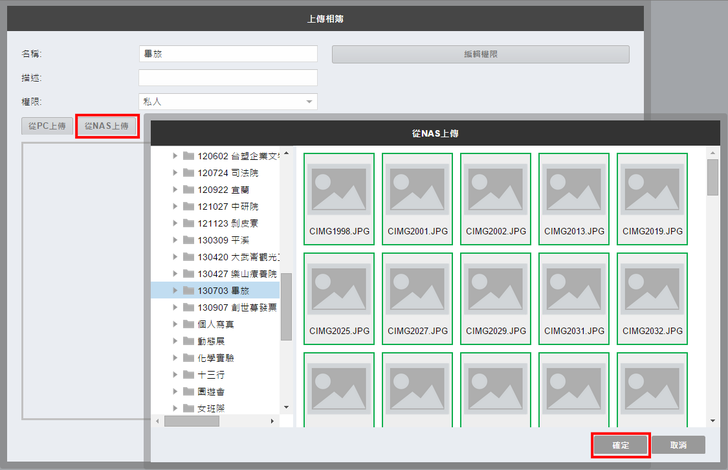Click the folder tree scroll-down arrow
This screenshot has width=728, height=470.
point(286,407)
